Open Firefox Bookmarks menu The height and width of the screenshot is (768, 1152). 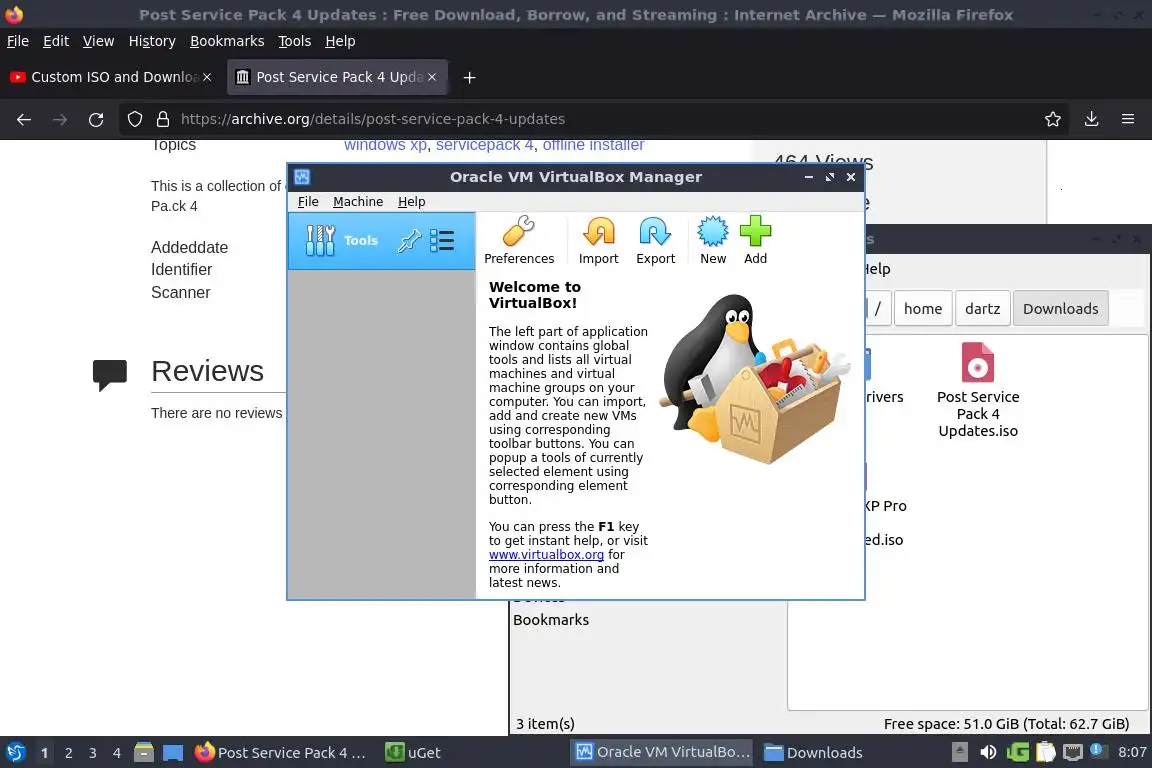227,41
